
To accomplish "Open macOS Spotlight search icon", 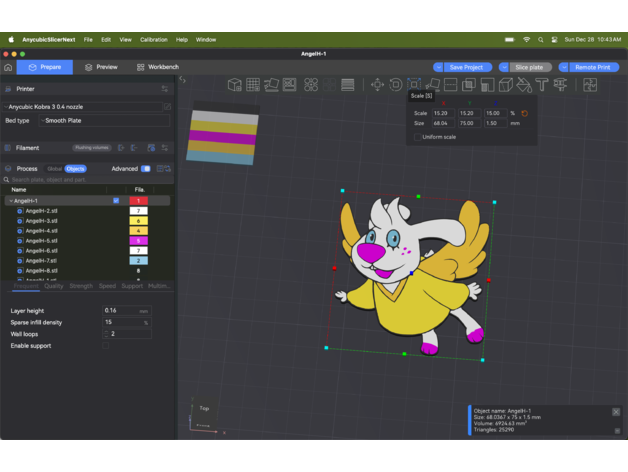I will tap(541, 40).
